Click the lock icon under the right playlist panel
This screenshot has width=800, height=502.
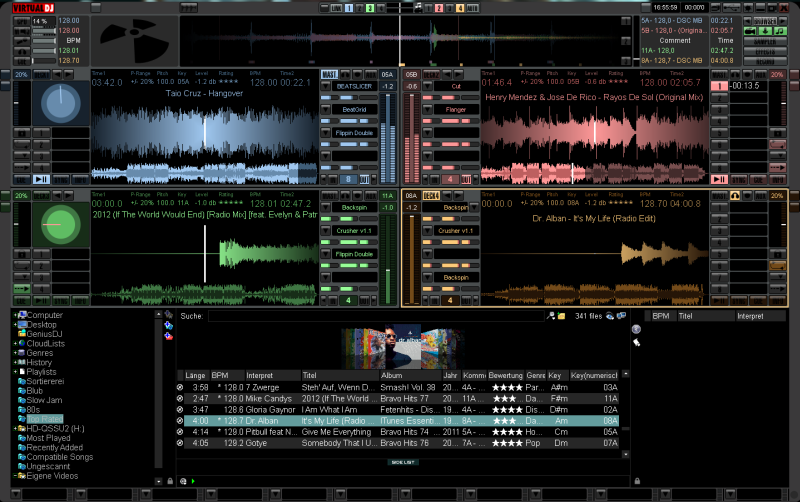[637, 481]
